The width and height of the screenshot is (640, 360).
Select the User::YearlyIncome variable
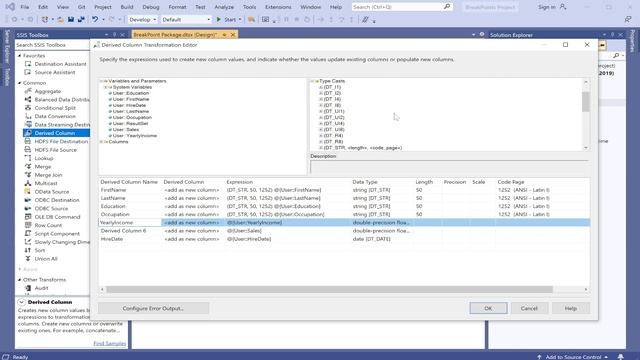click(x=135, y=136)
